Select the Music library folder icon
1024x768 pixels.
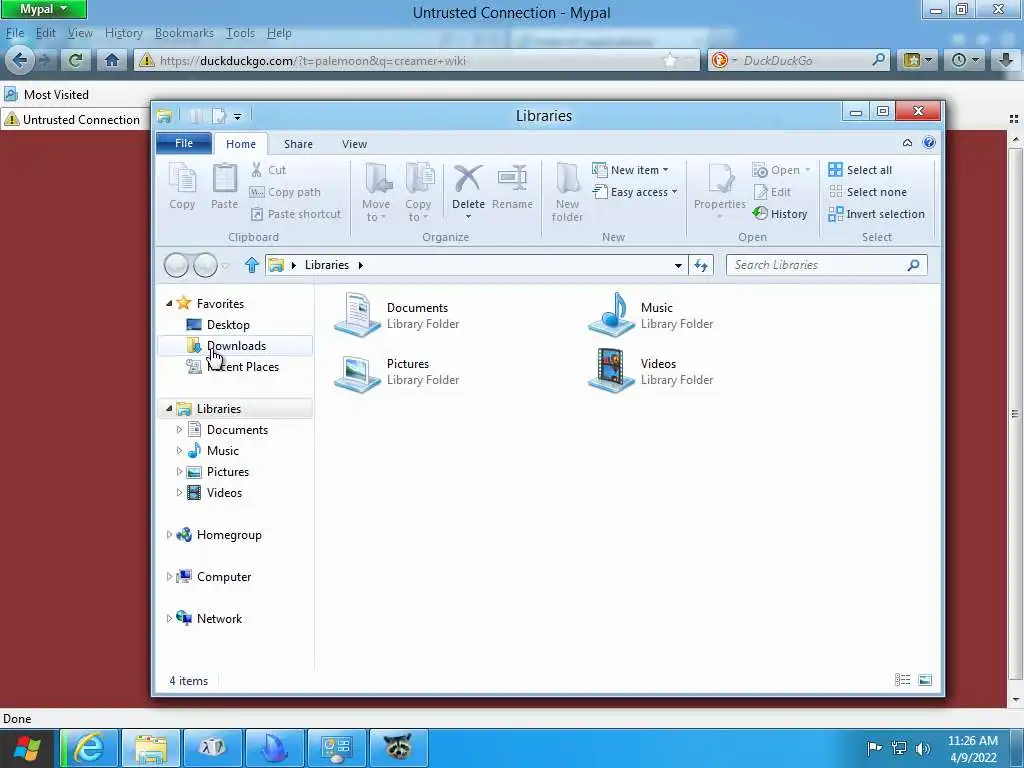coord(611,315)
